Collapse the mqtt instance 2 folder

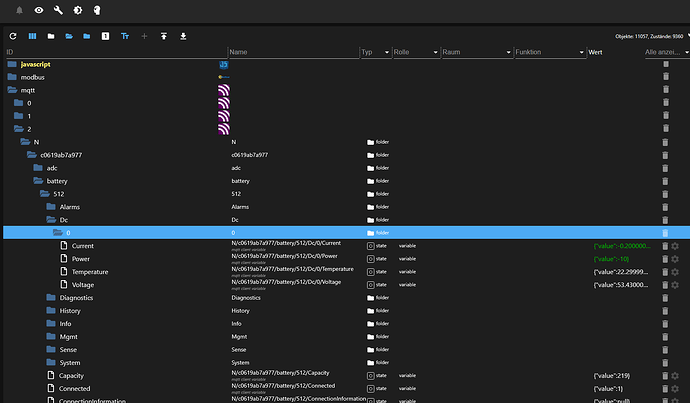(x=18, y=129)
